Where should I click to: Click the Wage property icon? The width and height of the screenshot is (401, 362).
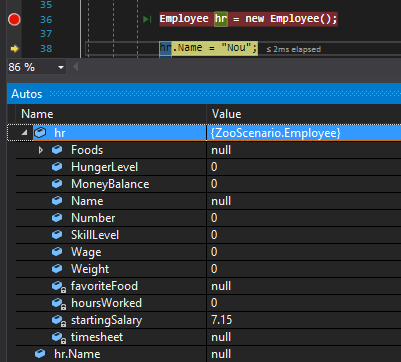pyautogui.click(x=57, y=252)
